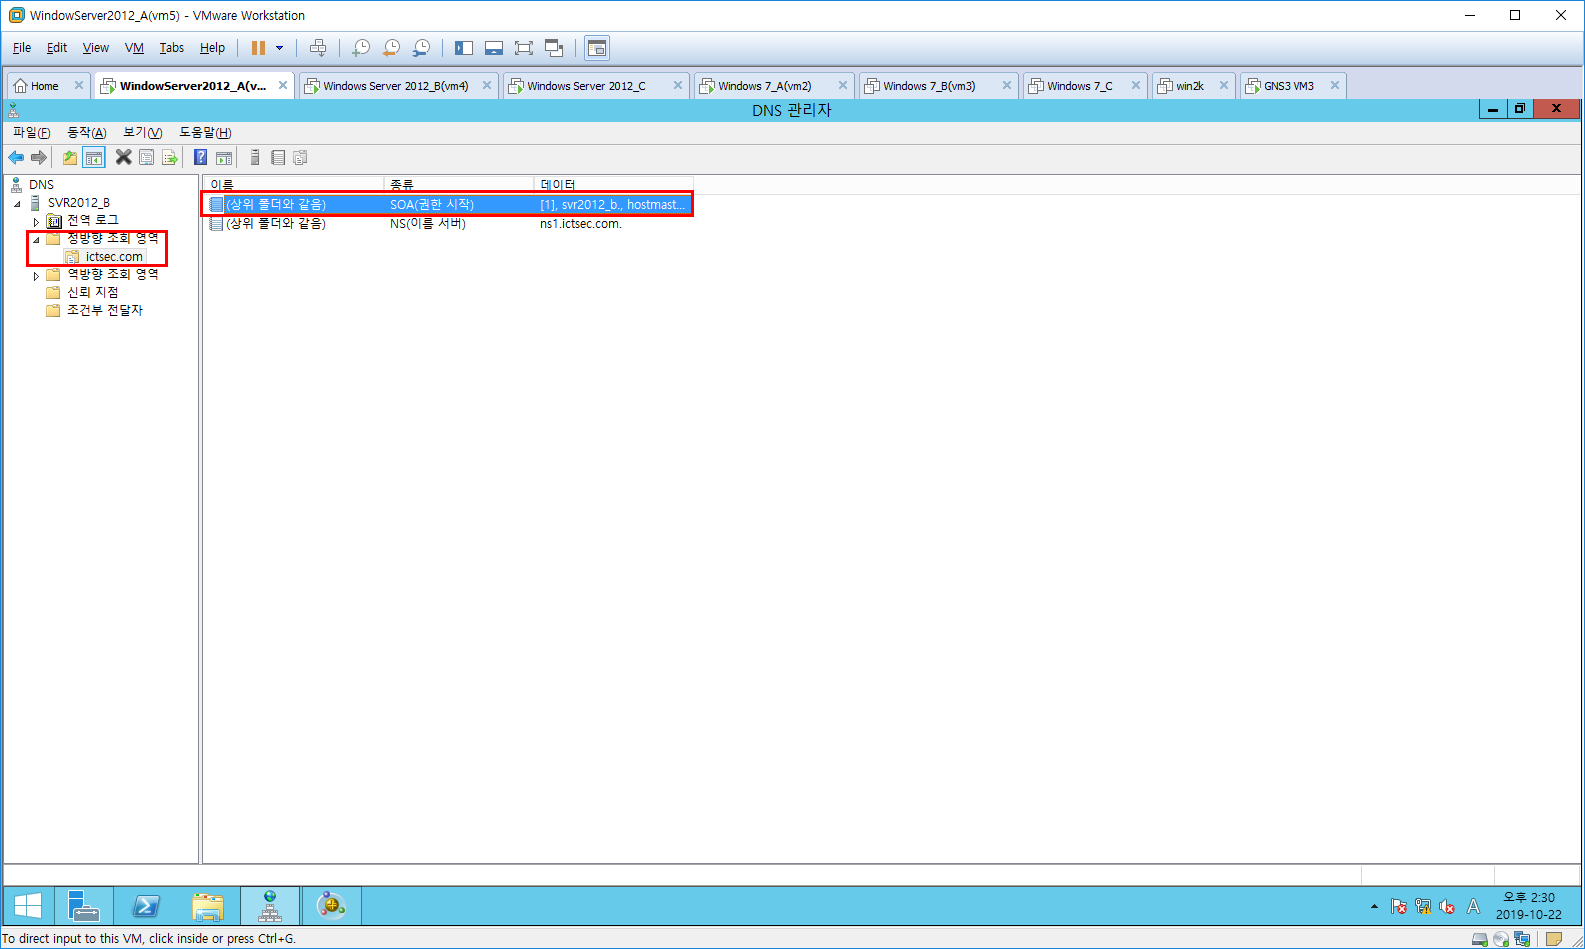Screen dimensions: 1585x949
Task: Launch PowerShell from taskbar
Action: coord(146,906)
